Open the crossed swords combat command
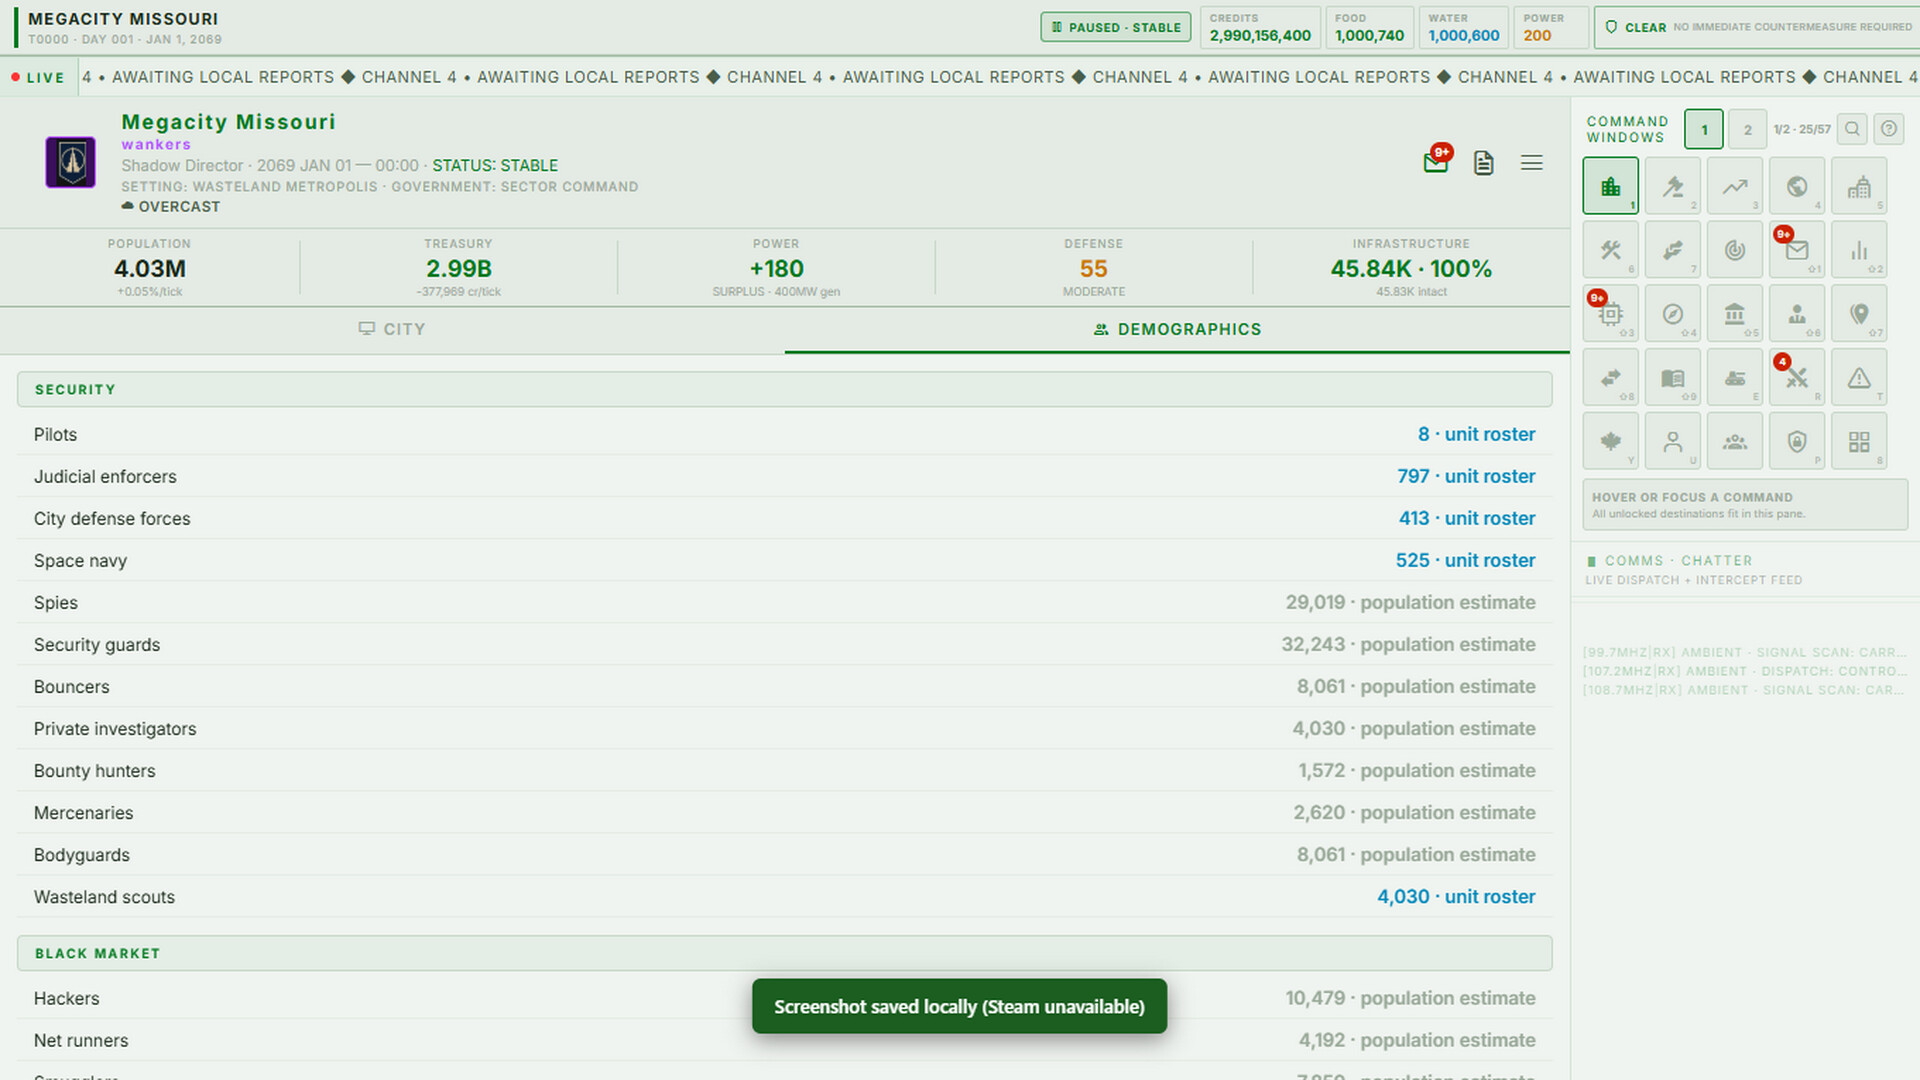Image resolution: width=1920 pixels, height=1080 pixels. click(1796, 378)
